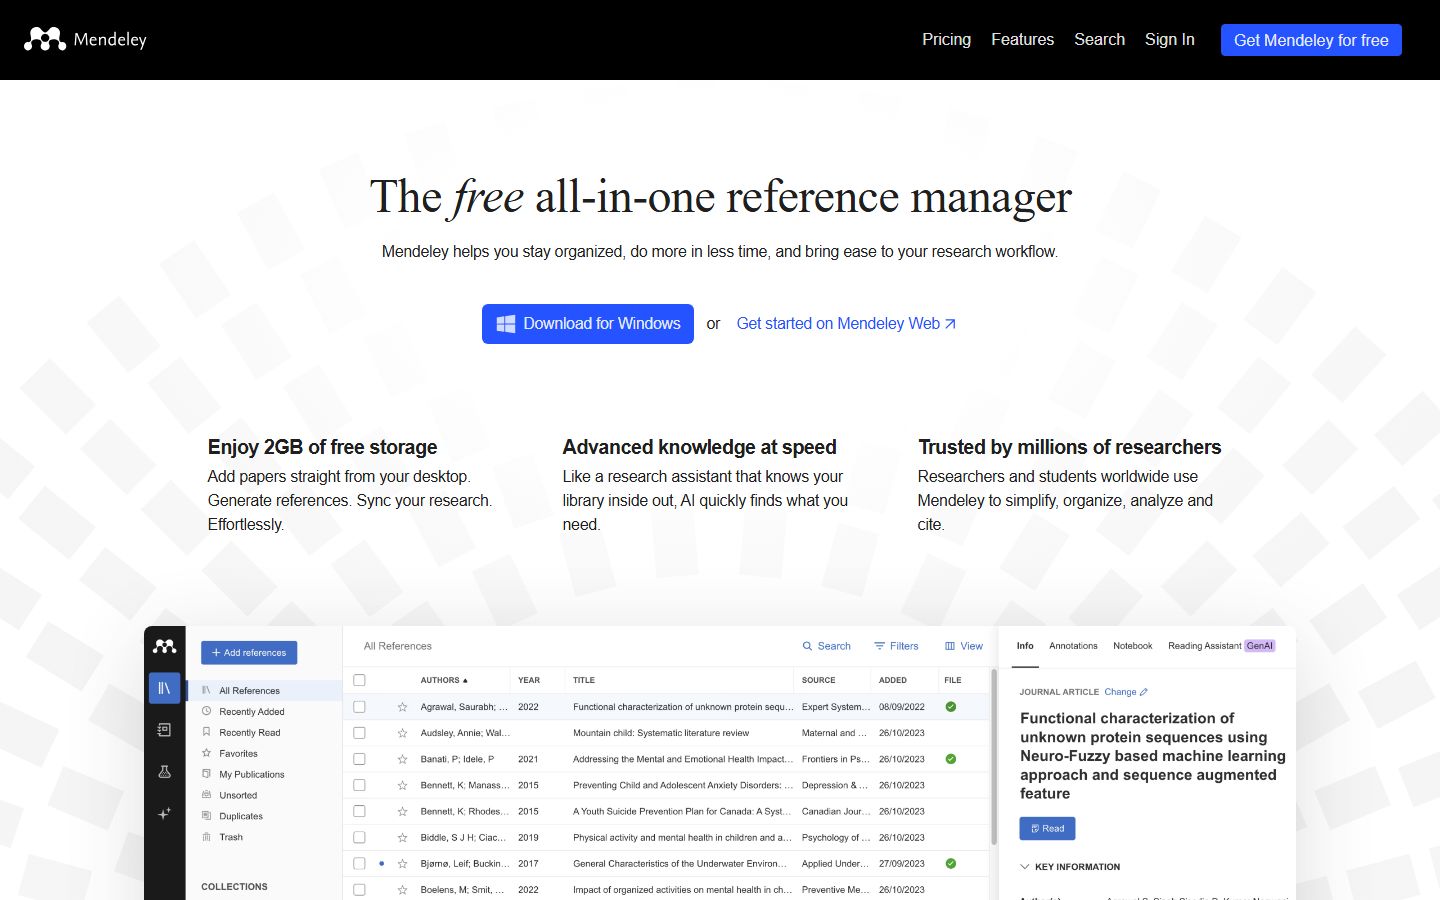Check the box for Bjørnø, Leif row
1440x900 pixels.
click(x=359, y=863)
